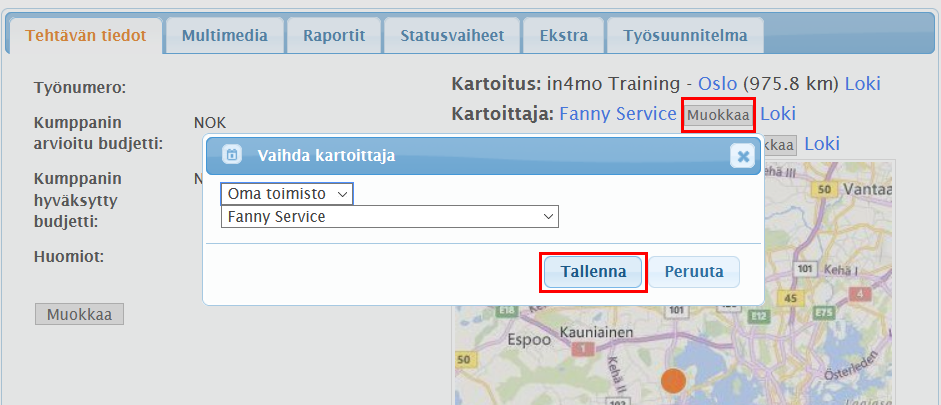Go to the Statusvaiheet tab
This screenshot has width=941, height=405.
pyautogui.click(x=452, y=37)
